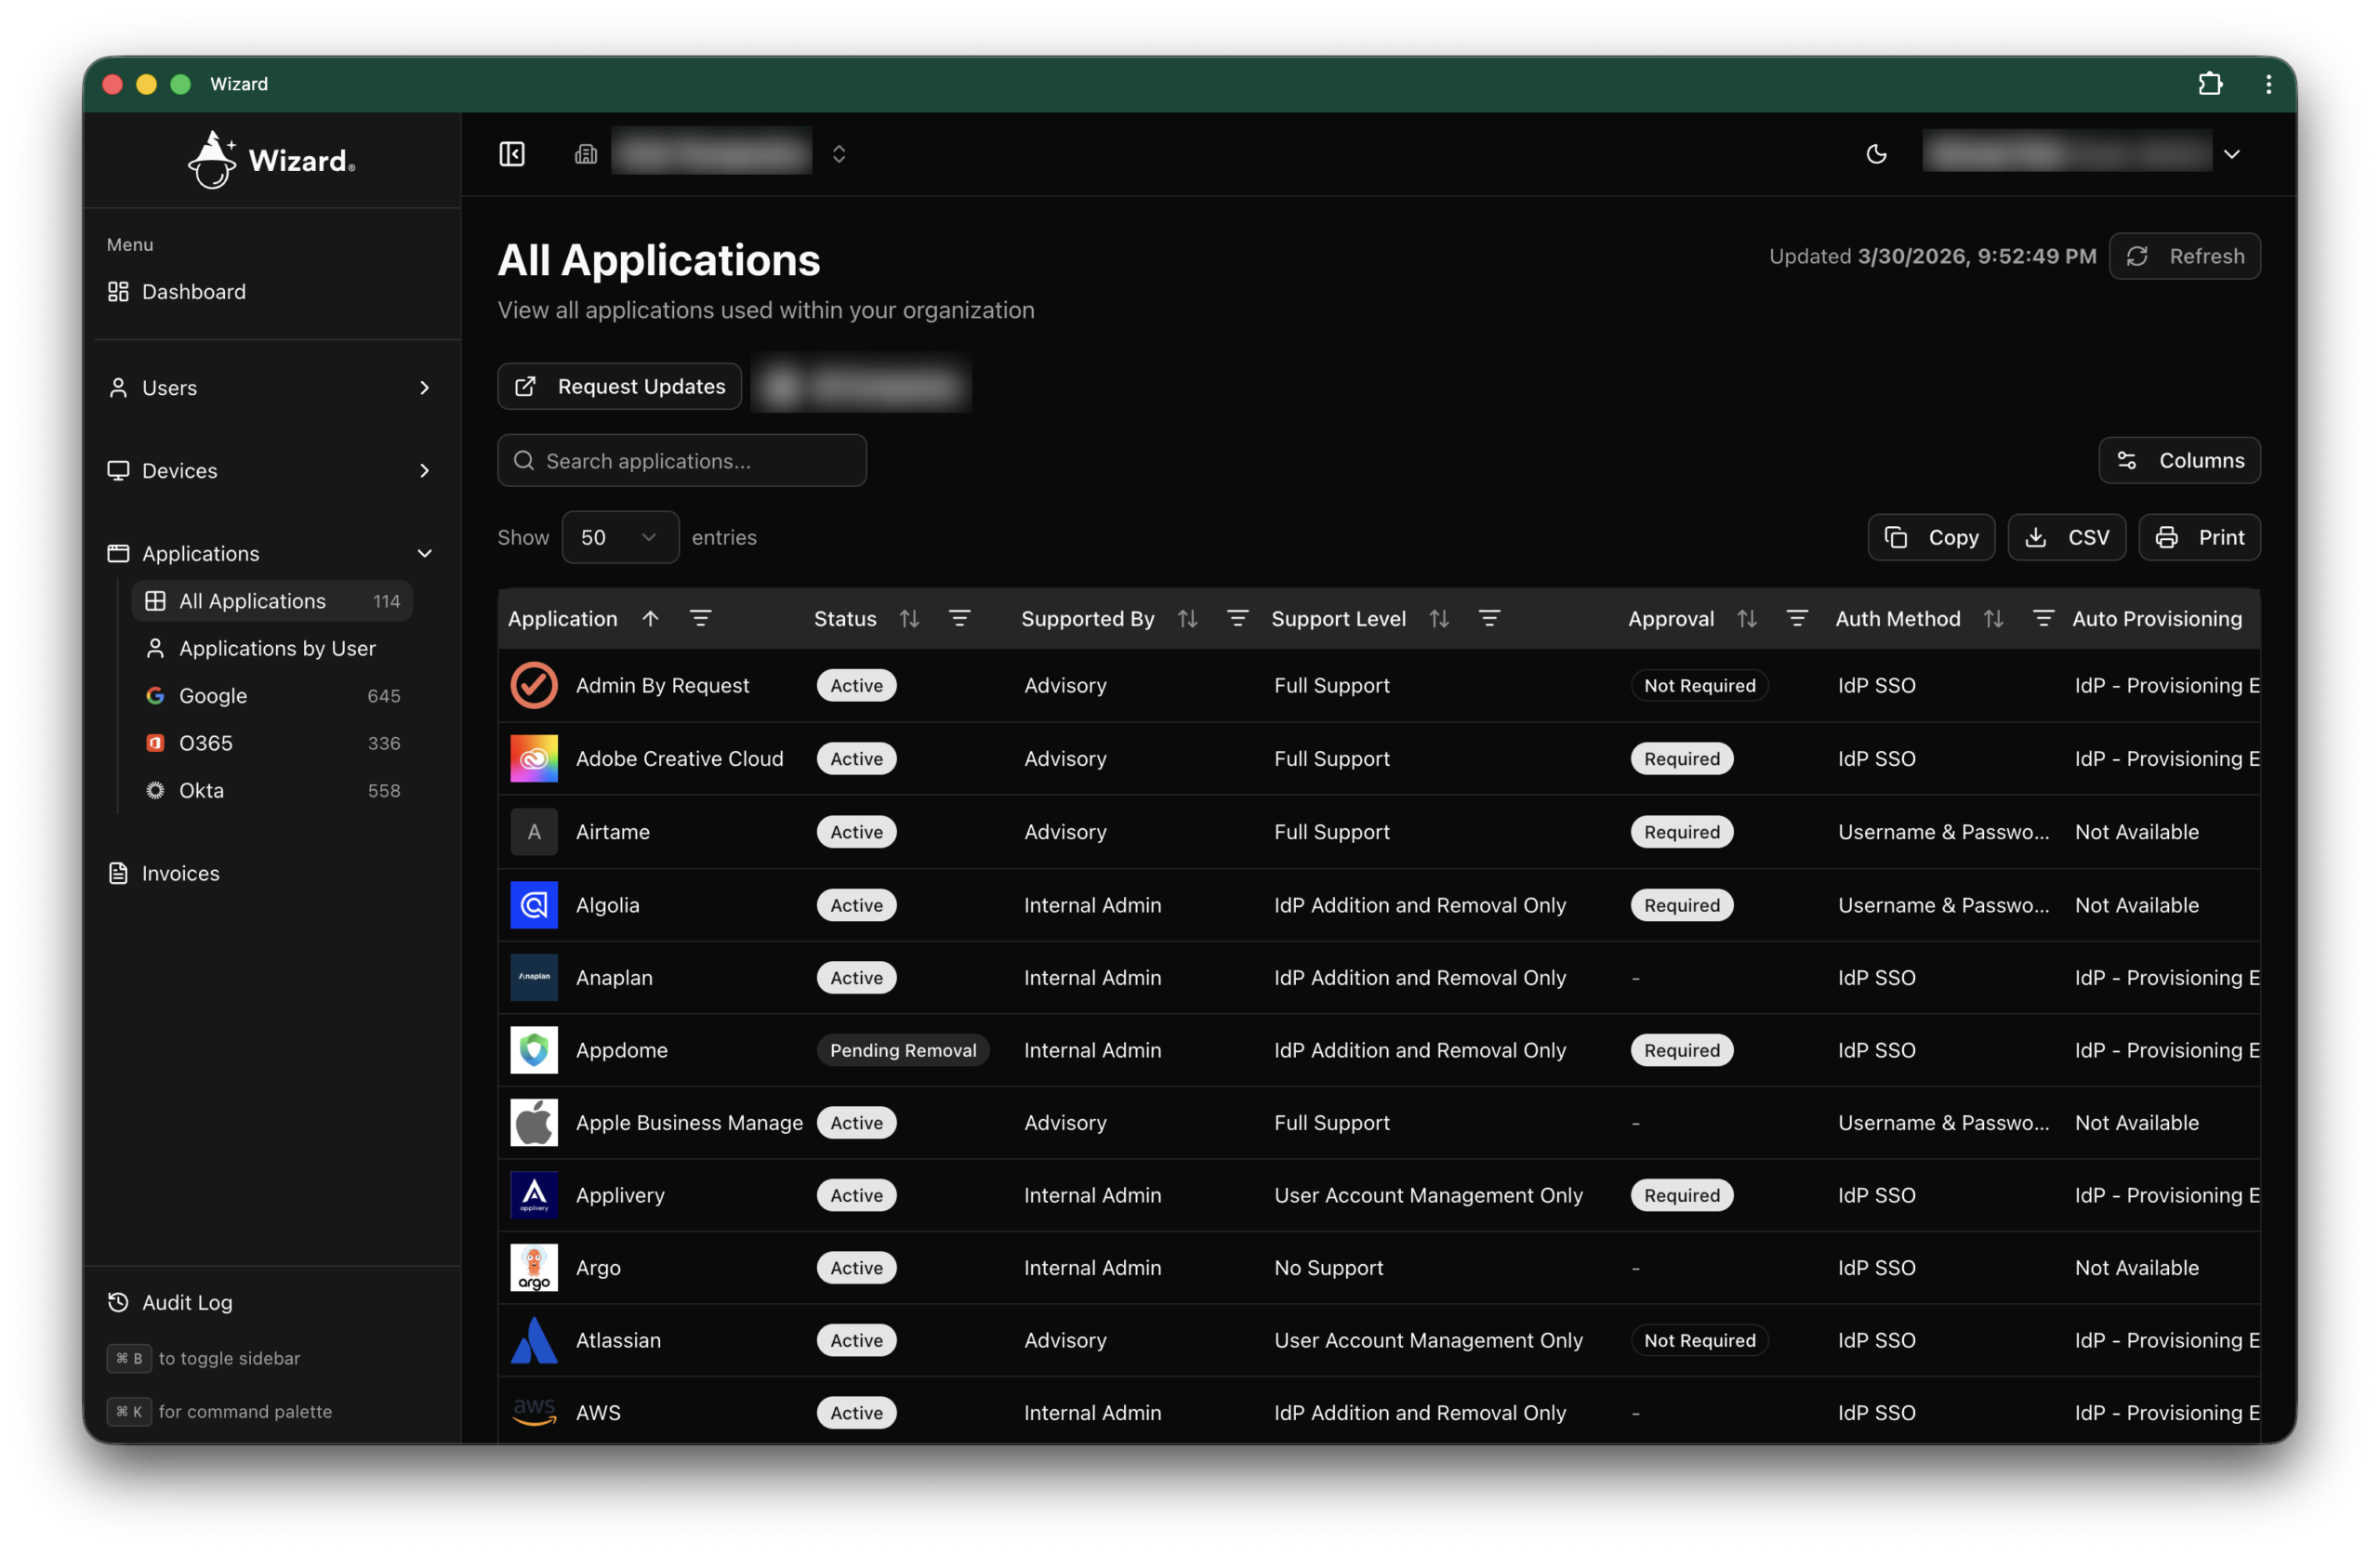Collapse the Applications group chevron

[425, 553]
